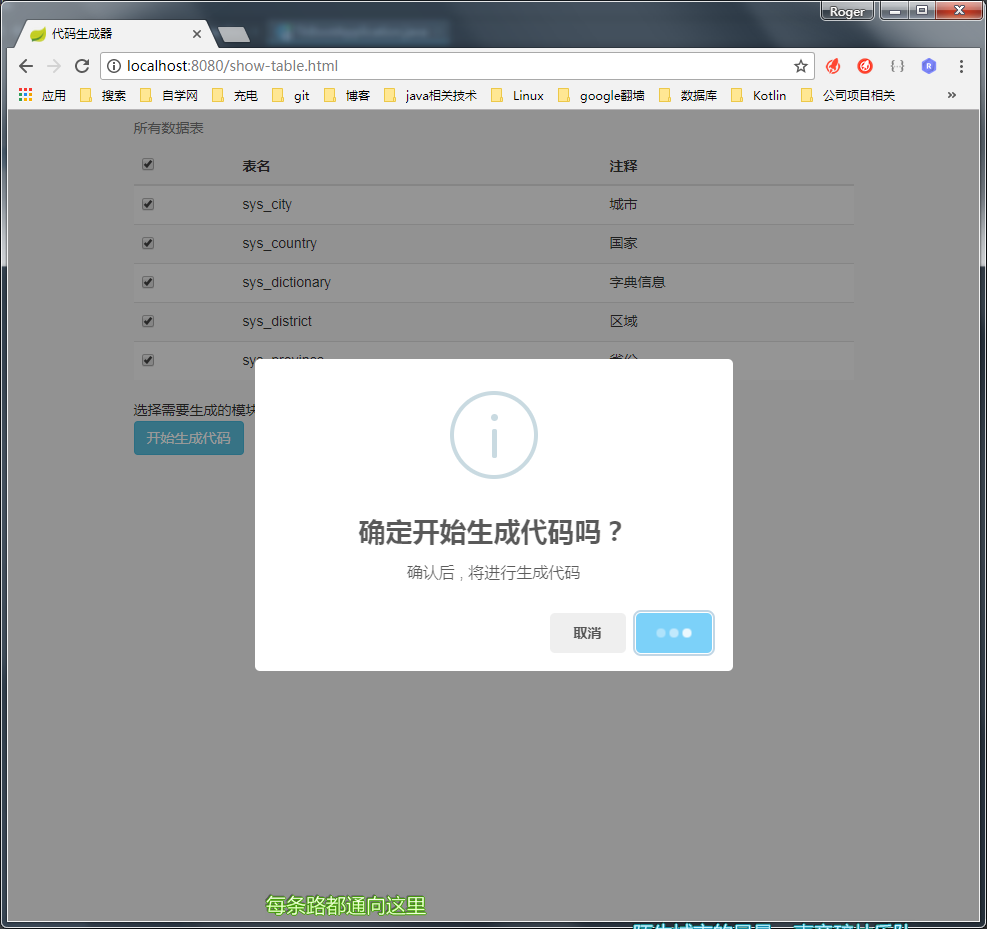Toggle the sys_city row checkbox

(148, 204)
